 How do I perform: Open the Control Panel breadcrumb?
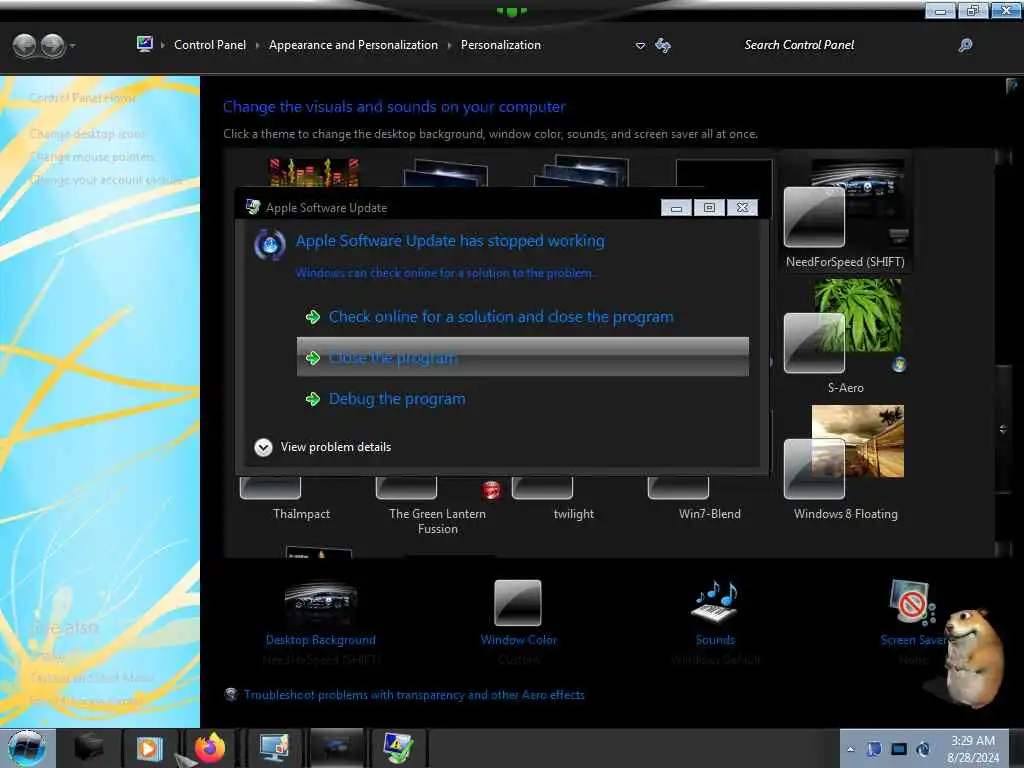(210, 45)
